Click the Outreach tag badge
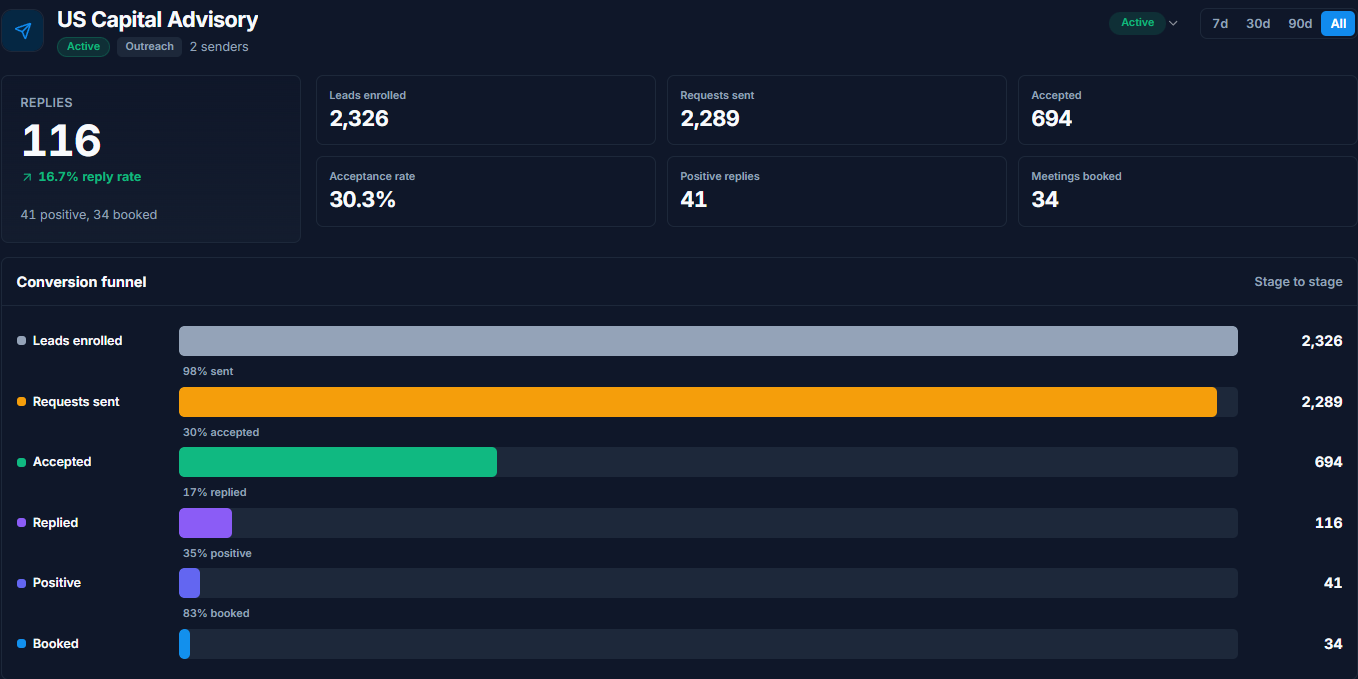This screenshot has width=1358, height=679. pos(150,46)
